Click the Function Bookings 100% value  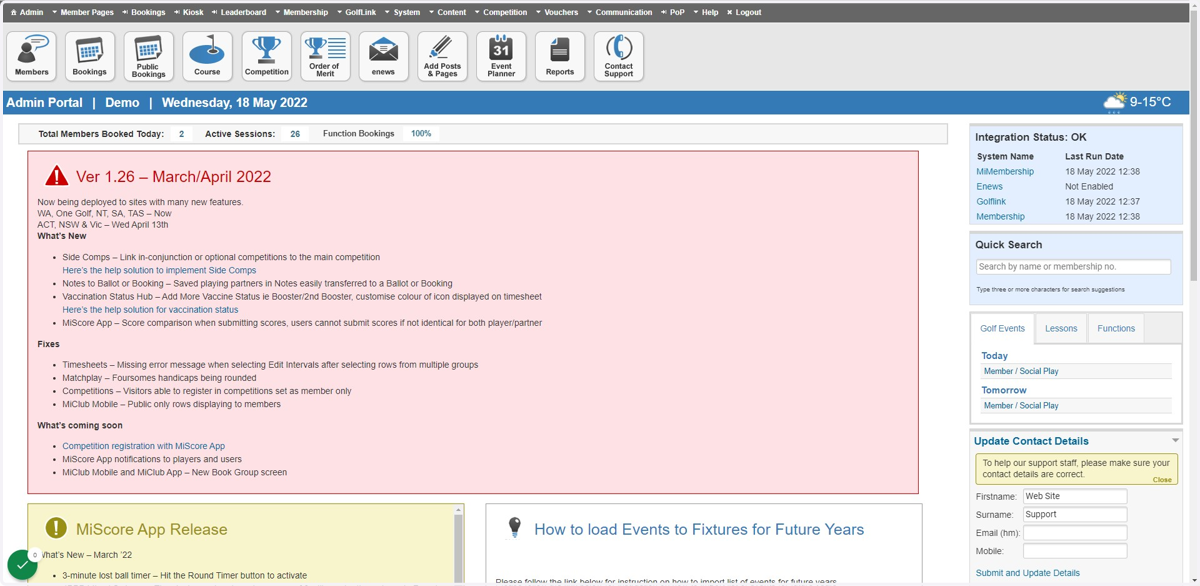coord(421,133)
